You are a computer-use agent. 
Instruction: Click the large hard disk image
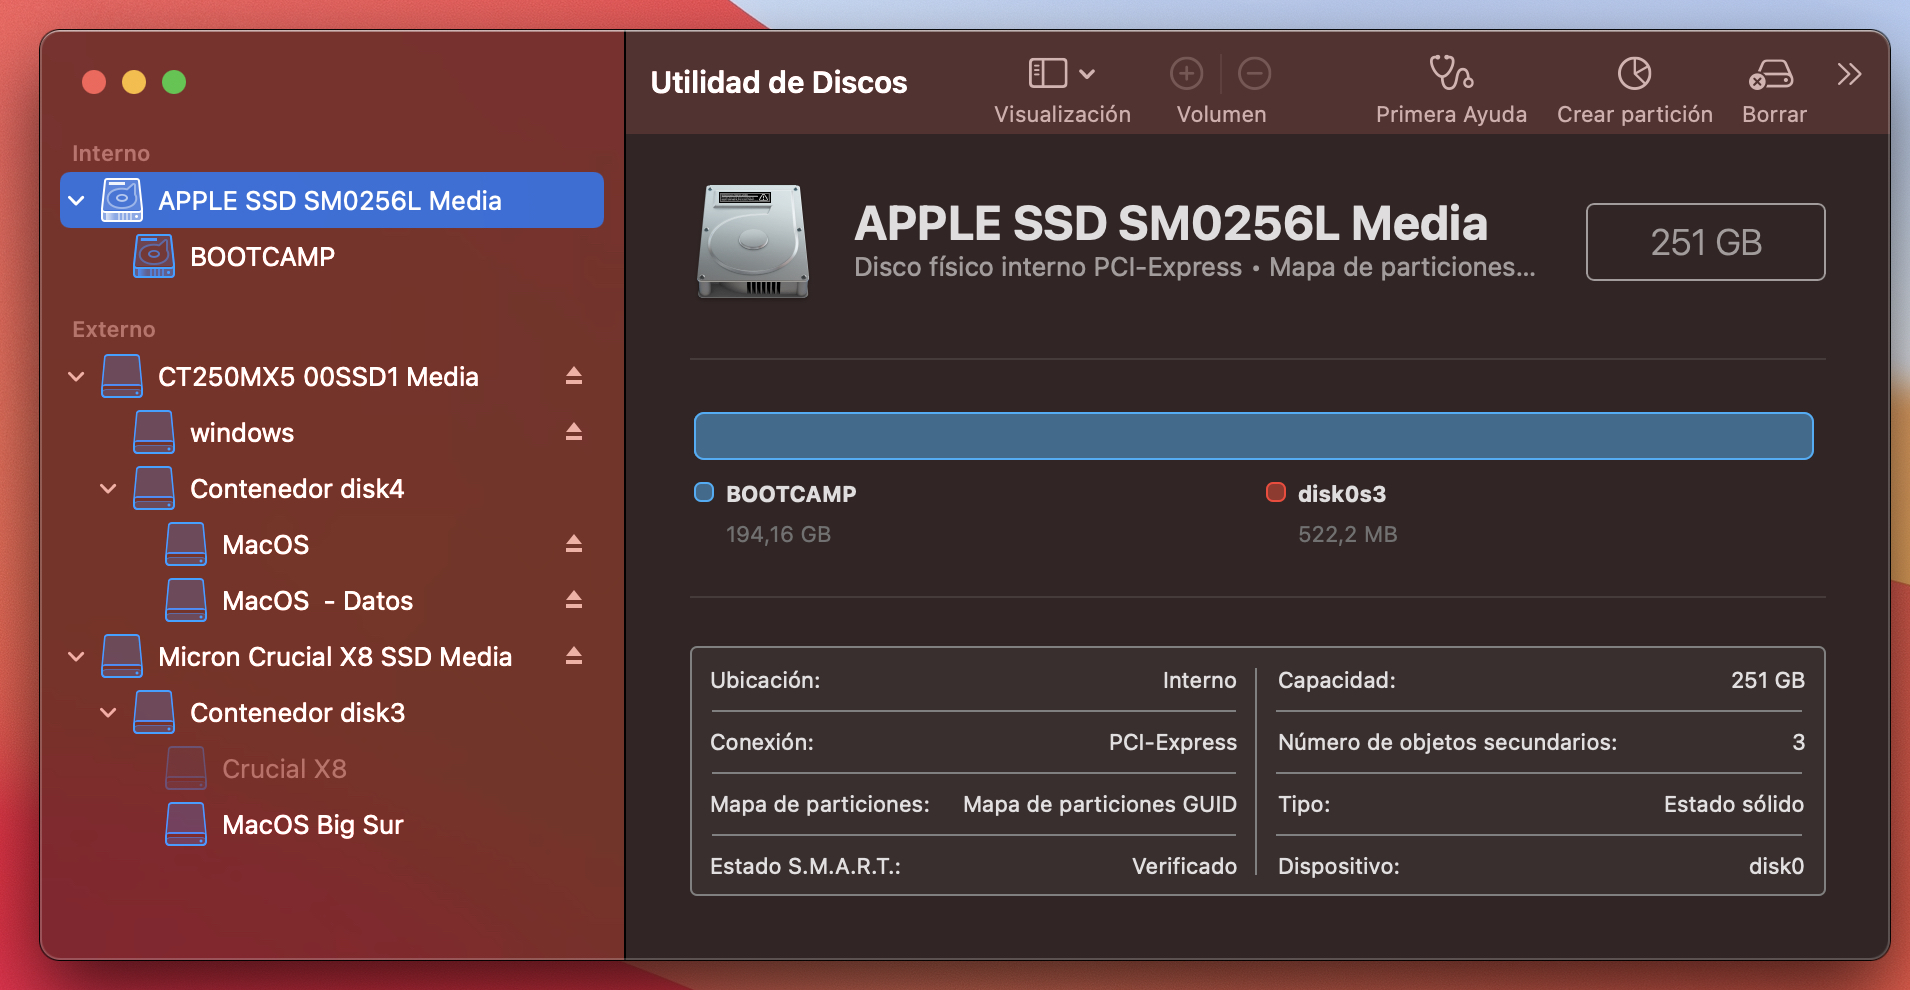[752, 241]
